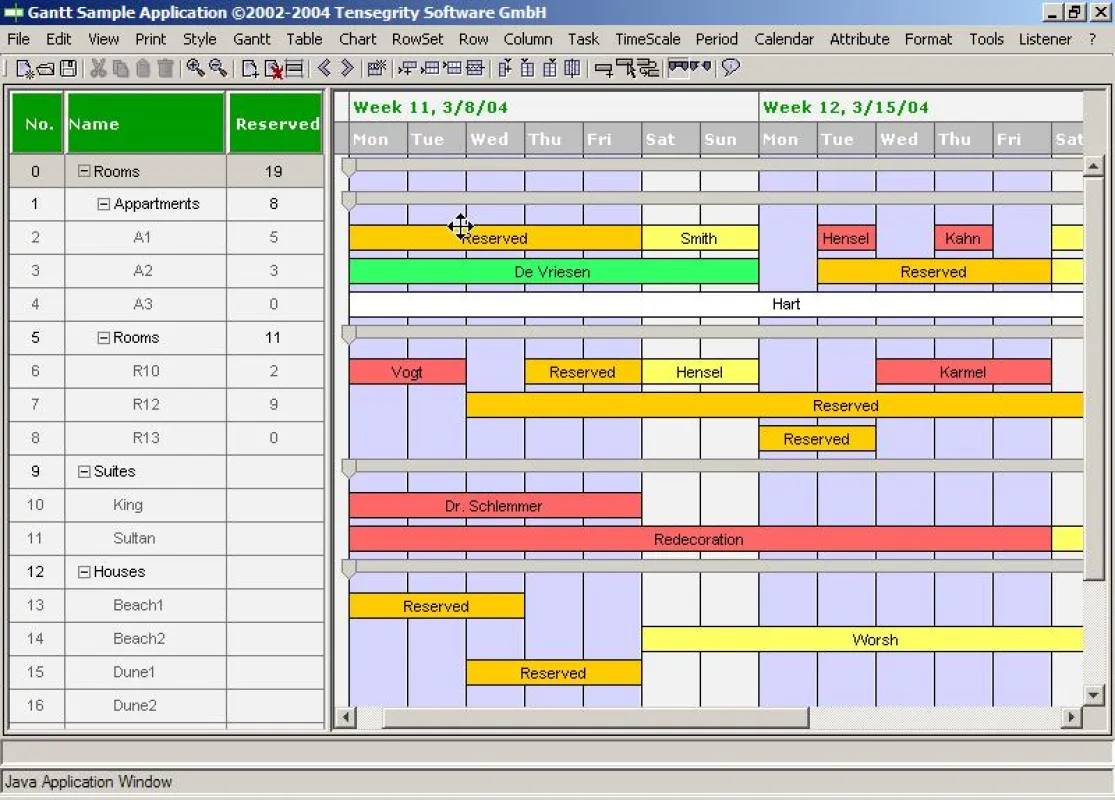Click the open folder toolbar icon
Image resolution: width=1115 pixels, height=800 pixels.
point(46,69)
